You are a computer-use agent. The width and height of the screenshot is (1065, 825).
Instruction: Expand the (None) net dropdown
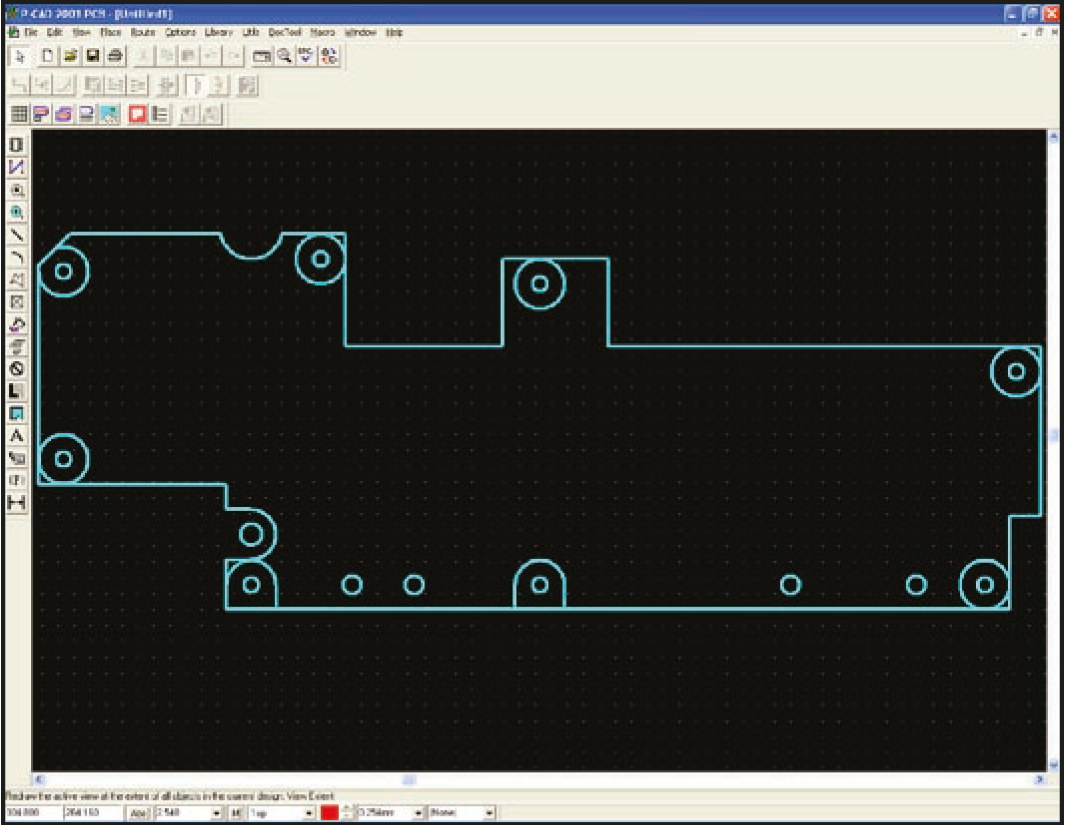tap(489, 813)
